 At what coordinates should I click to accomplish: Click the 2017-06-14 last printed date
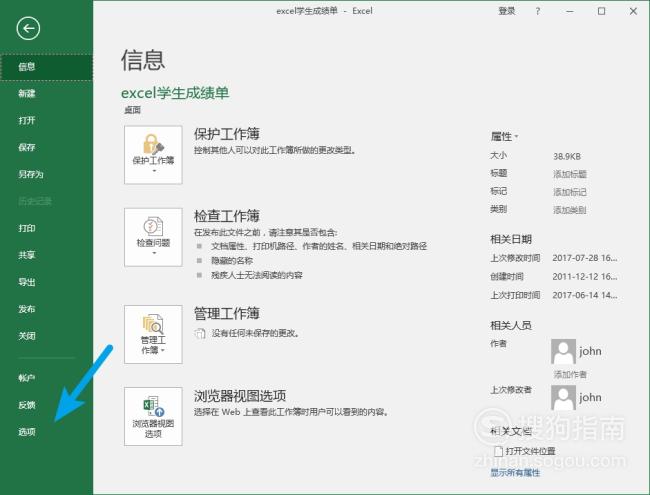585,295
